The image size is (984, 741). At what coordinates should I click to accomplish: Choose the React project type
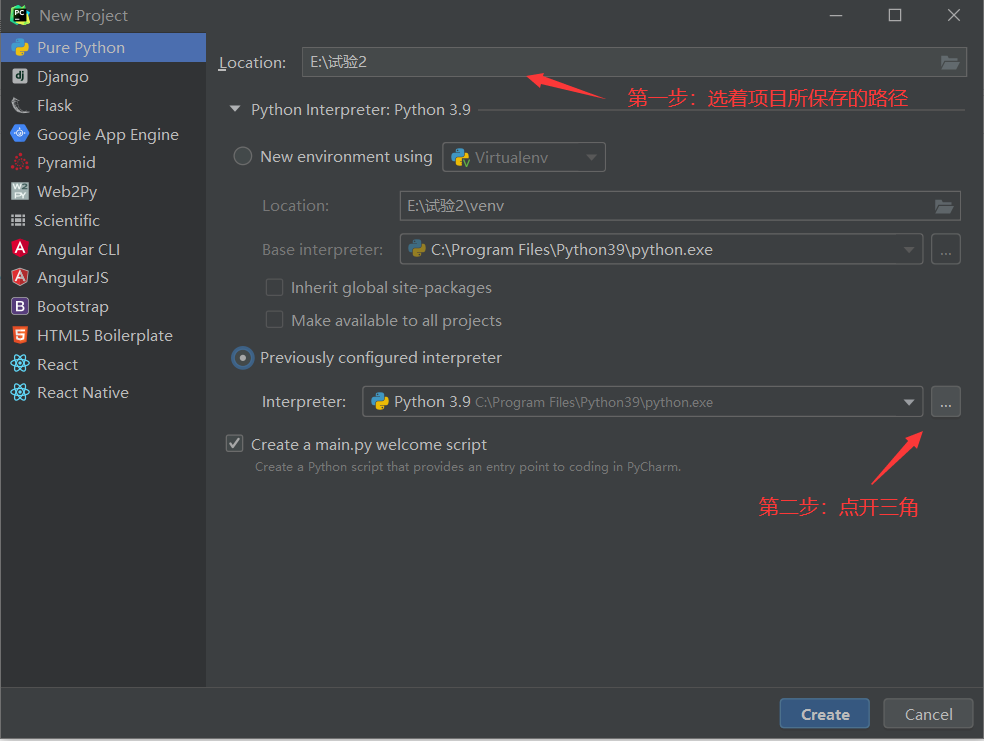pyautogui.click(x=104, y=364)
